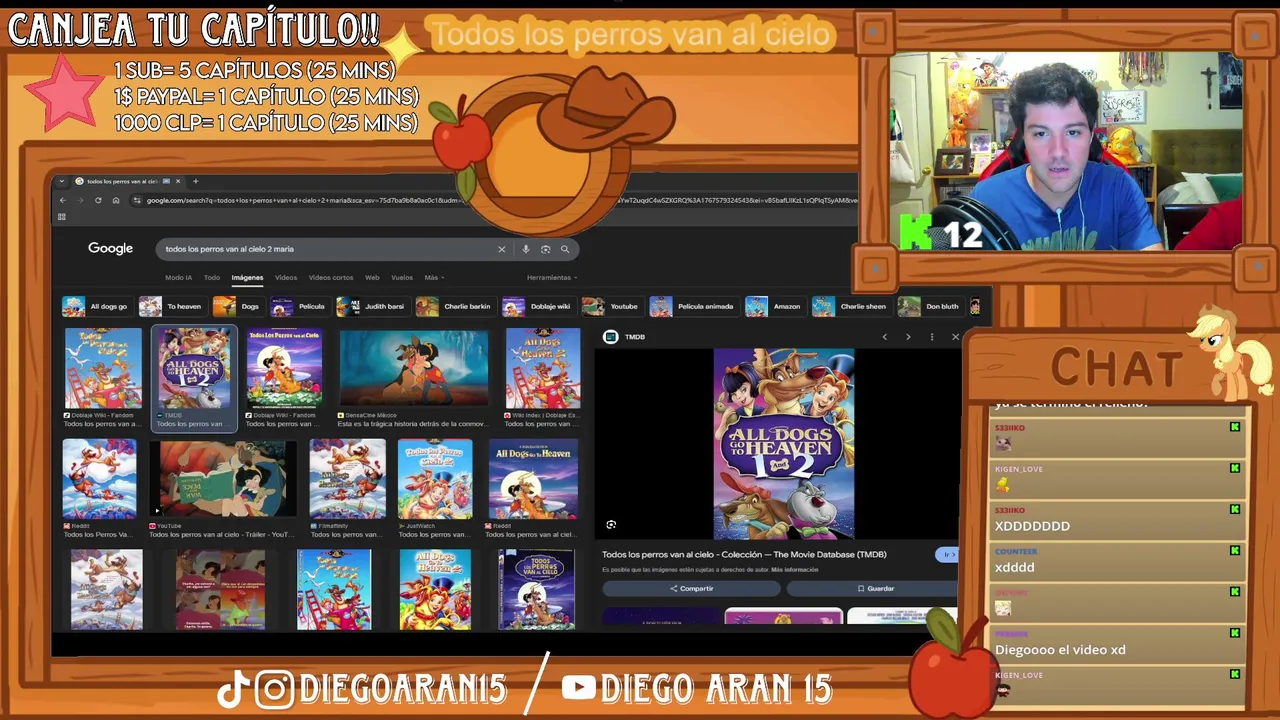1280x720 pixels.
Task: Click the 'Ir' visit button
Action: [947, 554]
